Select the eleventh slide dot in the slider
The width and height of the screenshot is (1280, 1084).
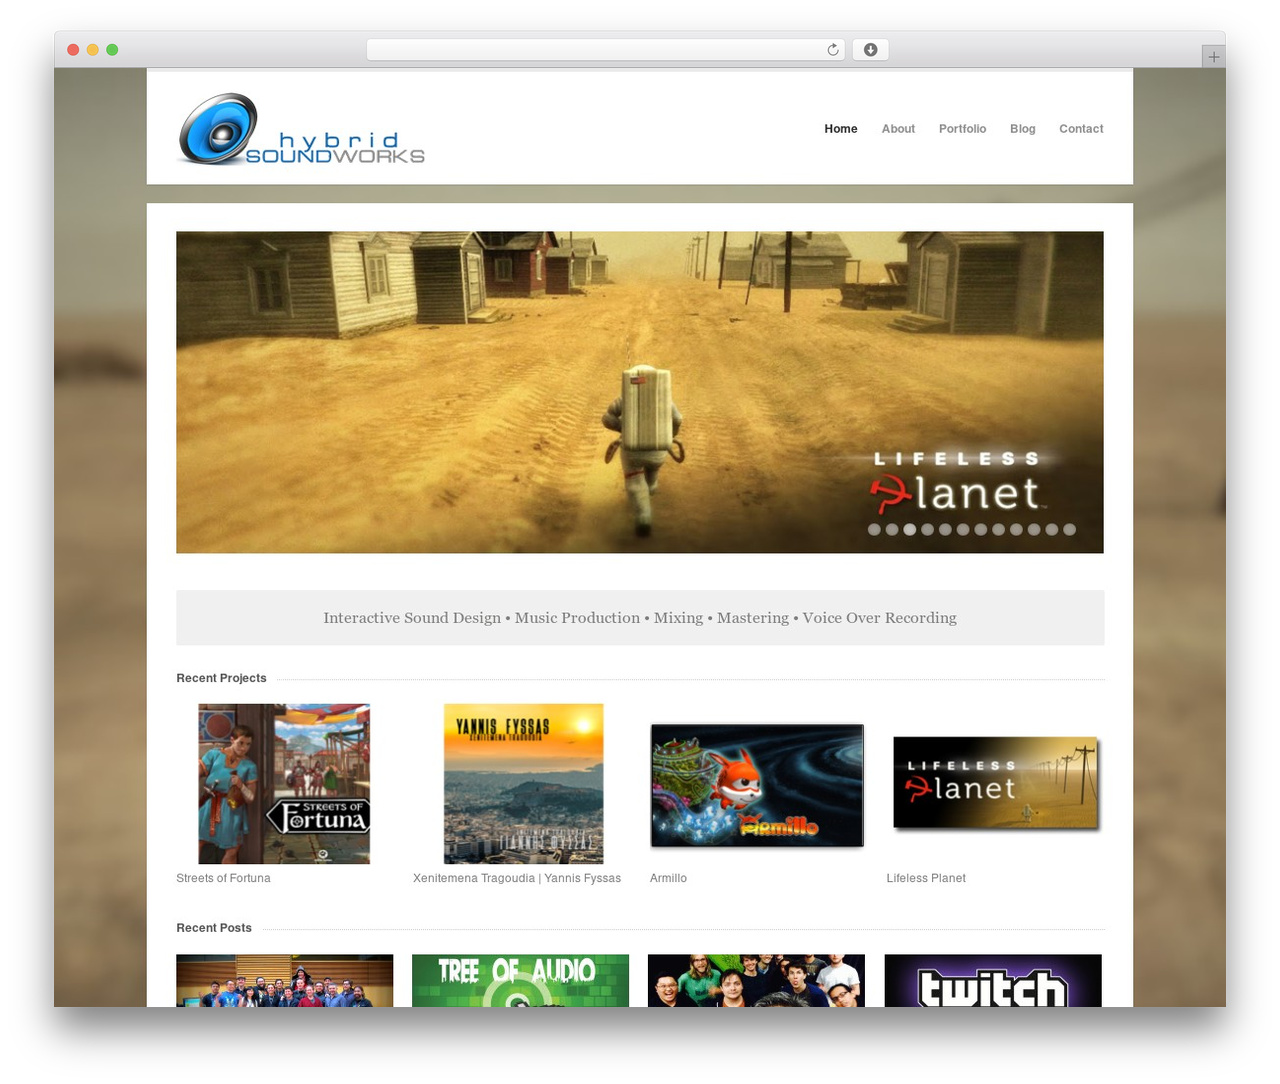(1052, 530)
